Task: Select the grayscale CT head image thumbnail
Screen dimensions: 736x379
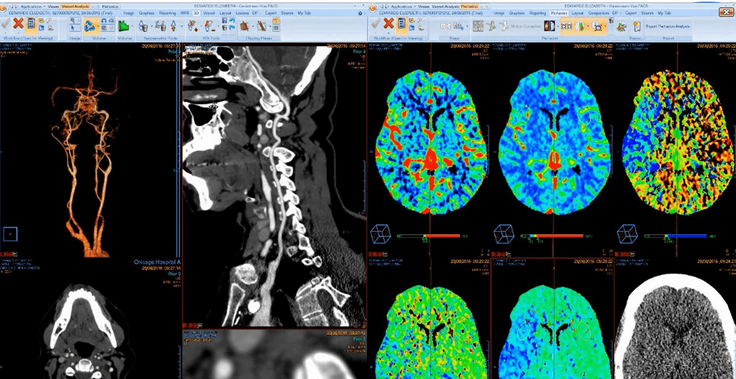Action: (675, 326)
